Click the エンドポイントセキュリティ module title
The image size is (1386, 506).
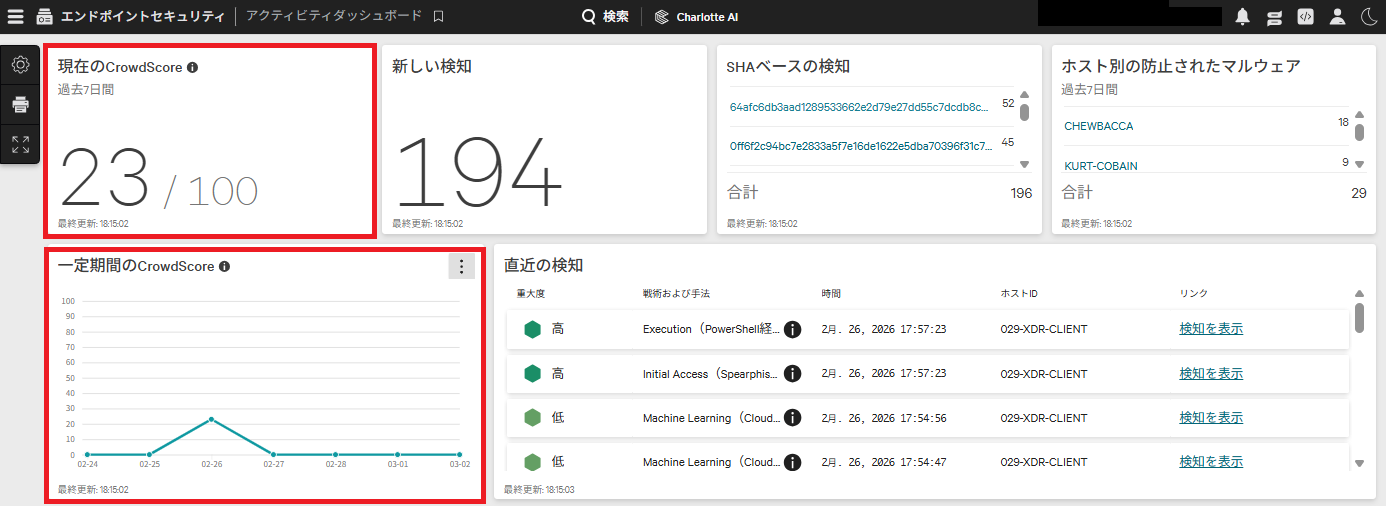[143, 17]
